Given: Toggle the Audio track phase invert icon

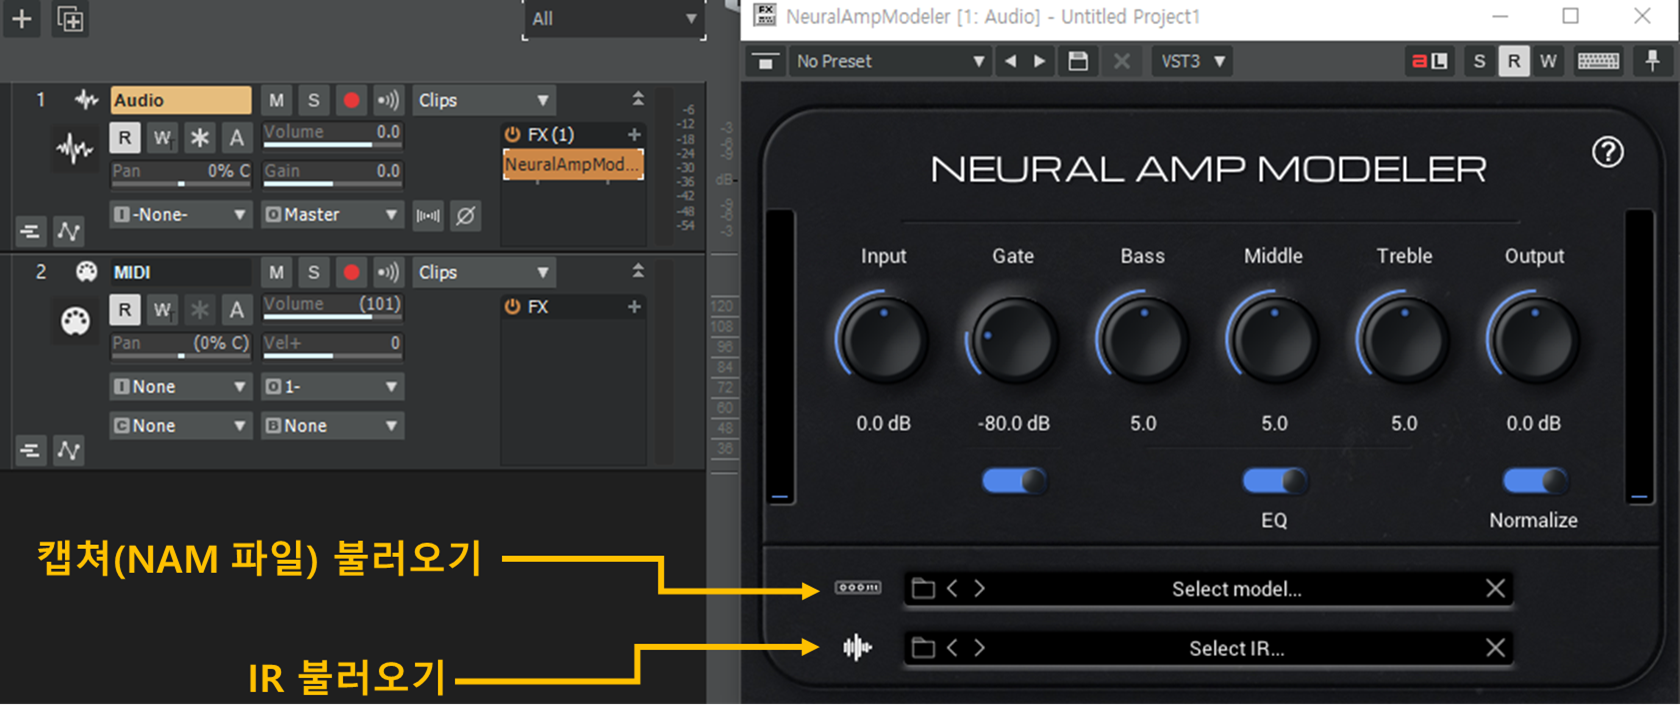Looking at the screenshot, I should [x=465, y=215].
